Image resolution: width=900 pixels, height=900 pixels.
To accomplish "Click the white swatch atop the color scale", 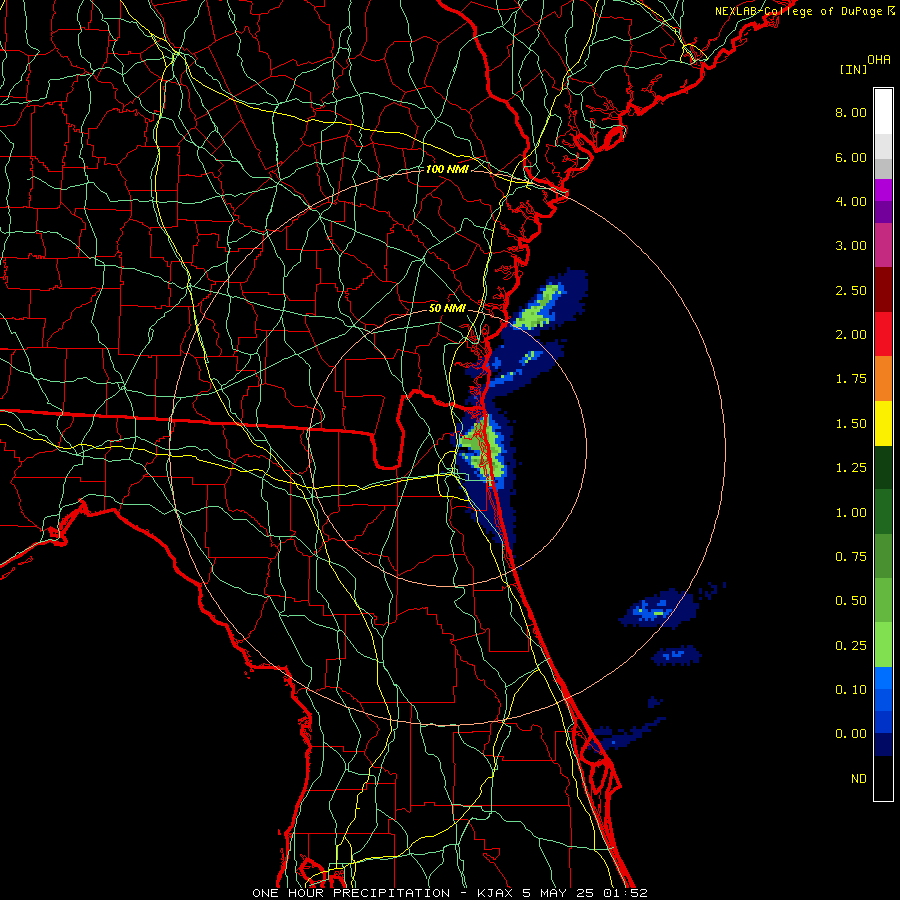I will (x=883, y=112).
